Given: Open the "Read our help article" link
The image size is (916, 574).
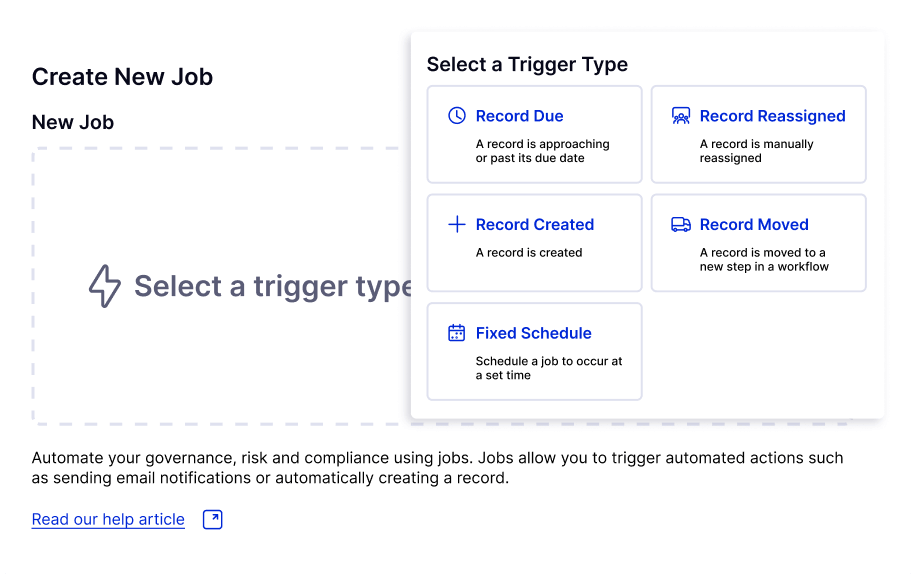Looking at the screenshot, I should [108, 519].
